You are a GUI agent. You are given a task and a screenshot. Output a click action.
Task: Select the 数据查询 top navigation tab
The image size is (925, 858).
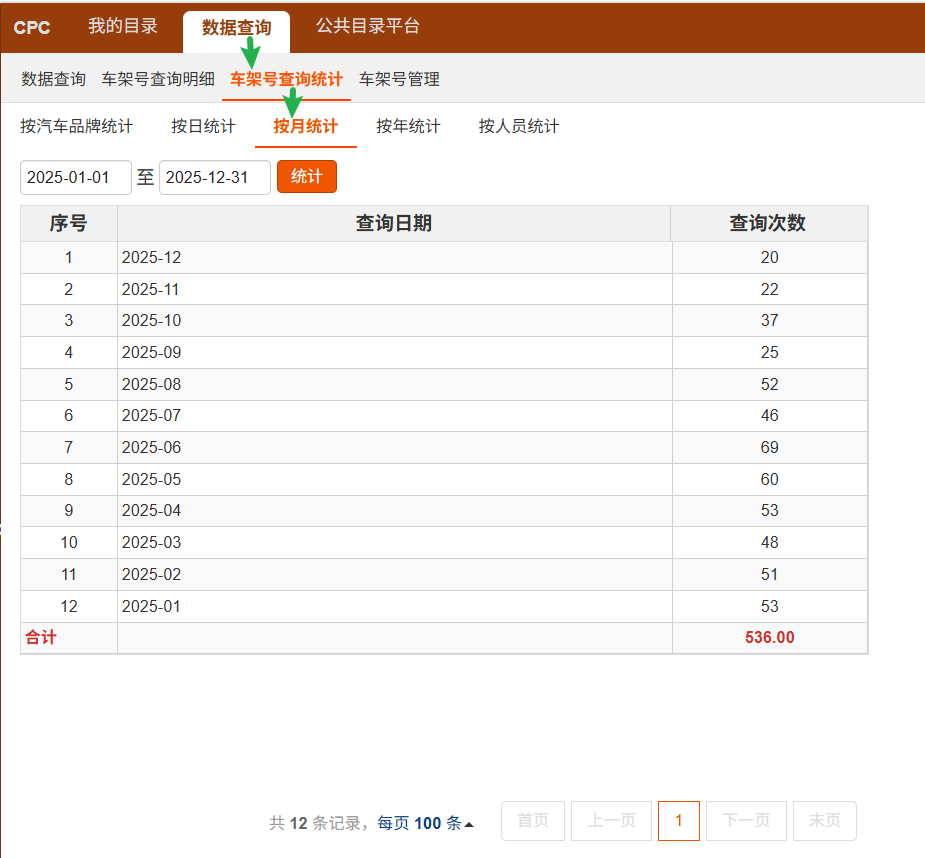[x=236, y=28]
